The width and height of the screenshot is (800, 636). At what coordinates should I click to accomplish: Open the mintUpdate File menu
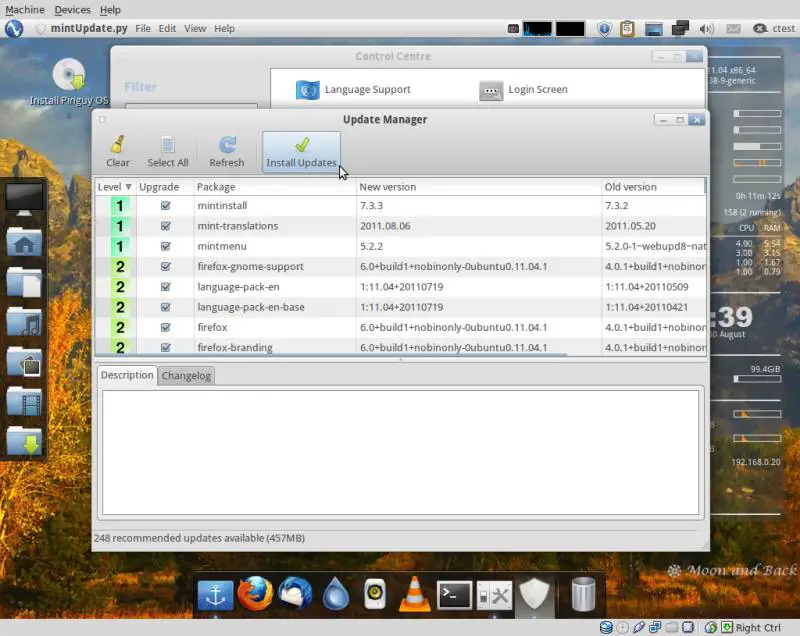click(x=143, y=29)
